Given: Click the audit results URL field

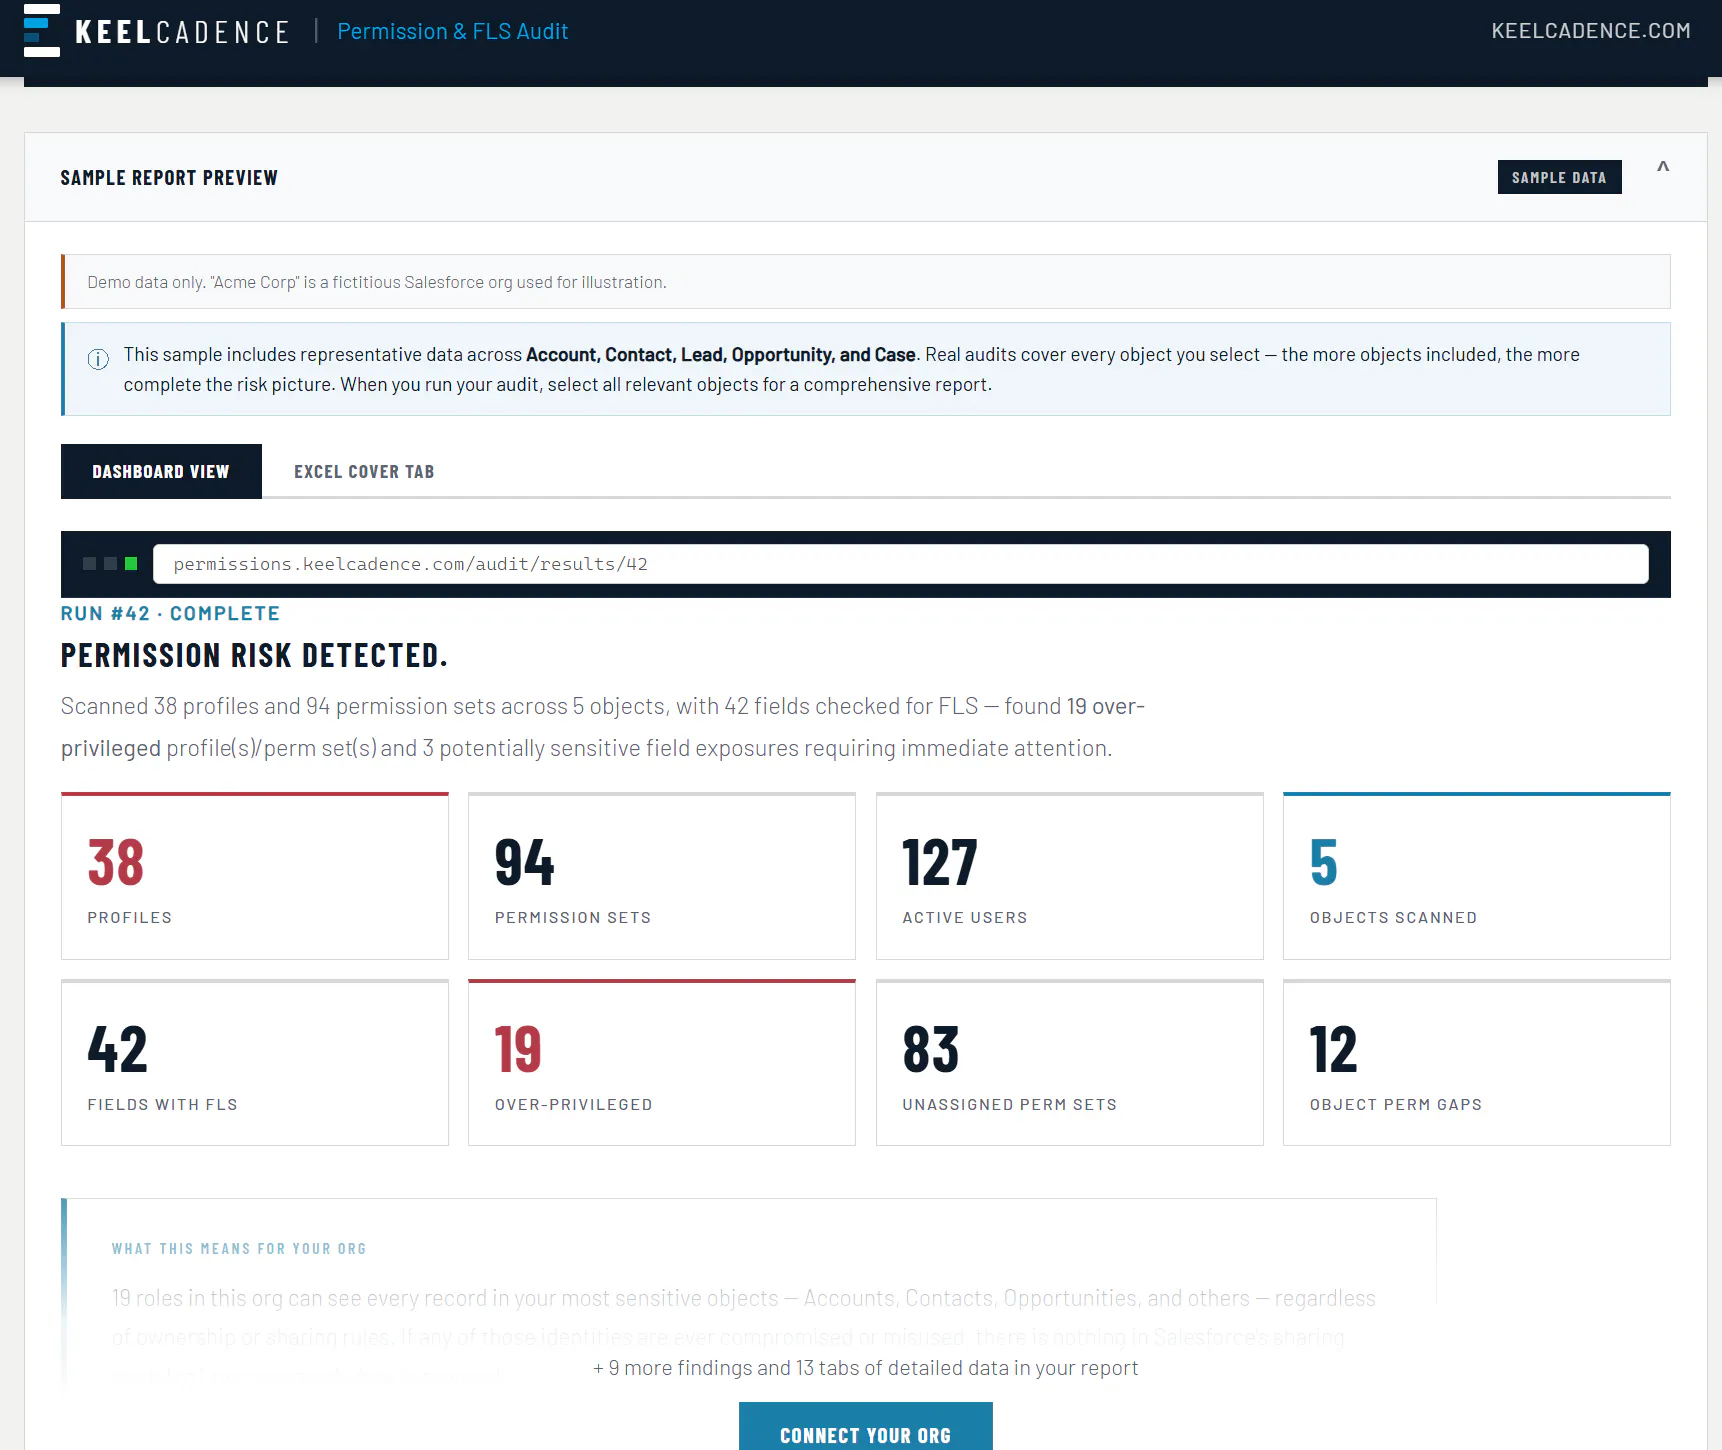Looking at the screenshot, I should click(x=900, y=564).
